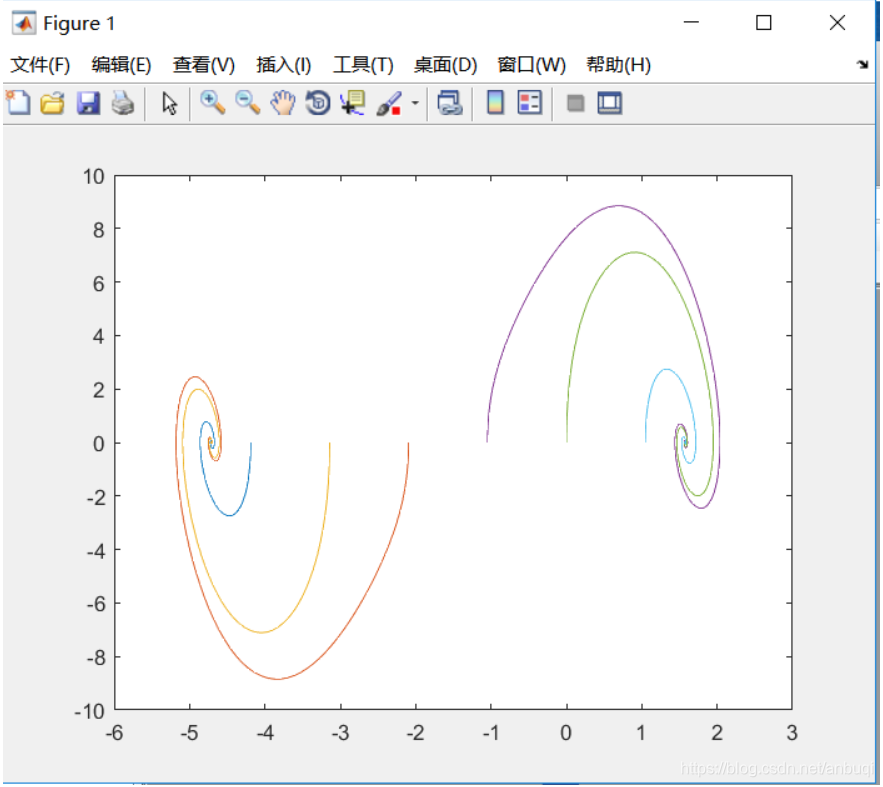Save the figure using the floppy disk icon

pyautogui.click(x=88, y=104)
